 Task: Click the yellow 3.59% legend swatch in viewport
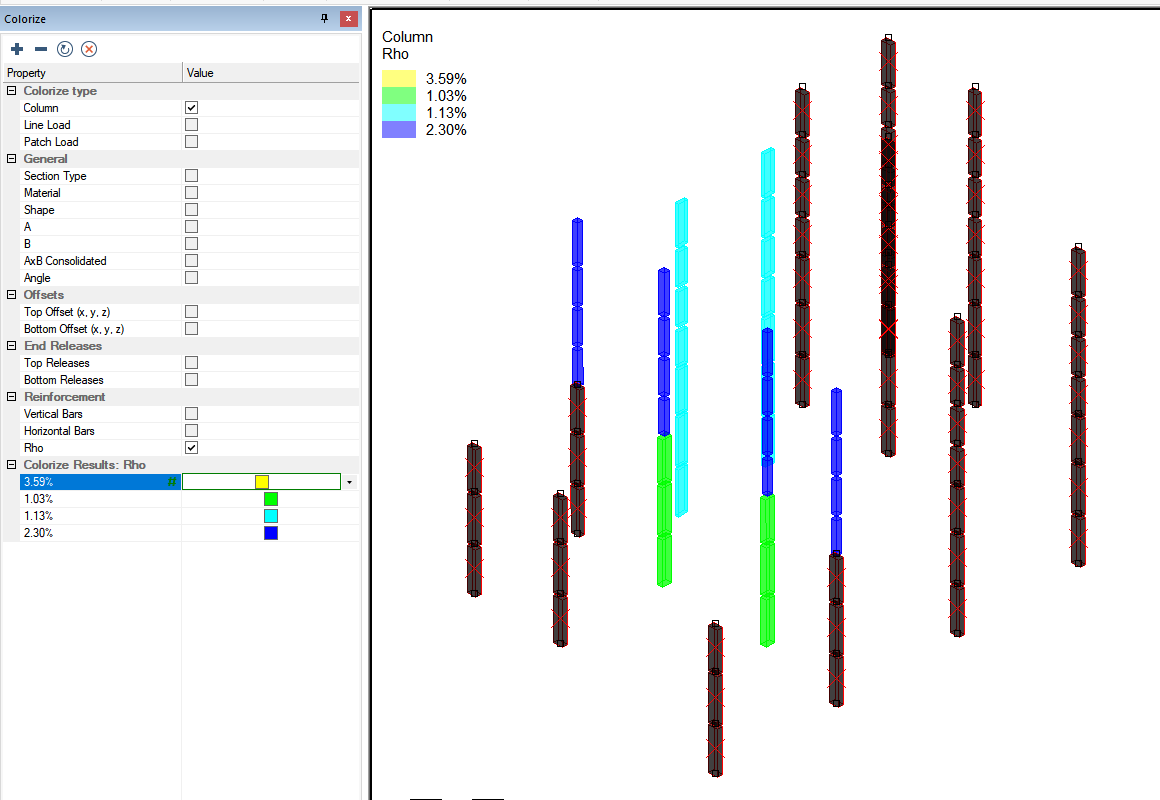[398, 79]
